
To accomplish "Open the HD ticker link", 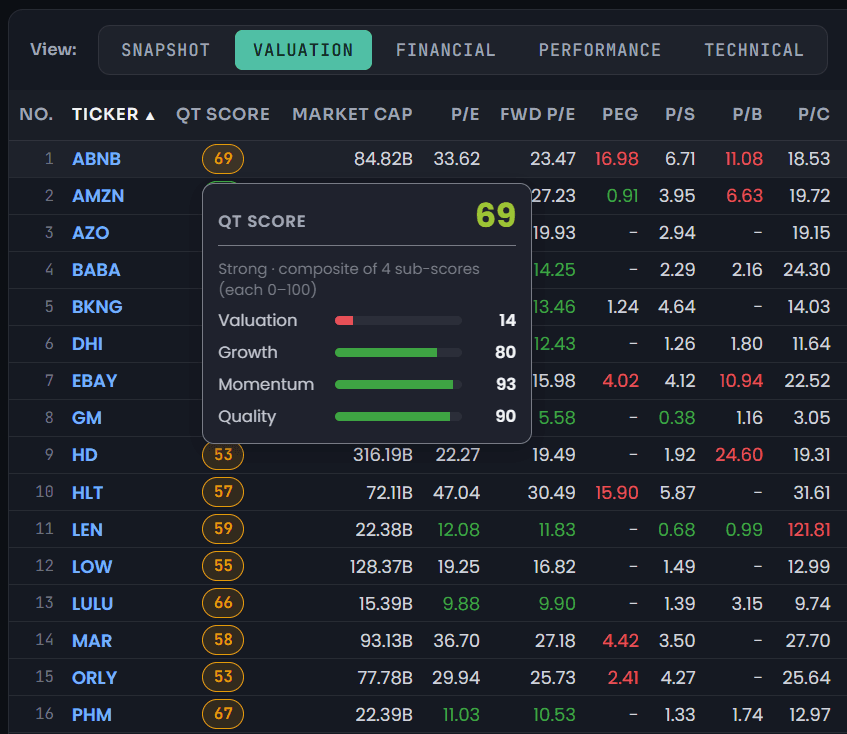I will (x=84, y=455).
